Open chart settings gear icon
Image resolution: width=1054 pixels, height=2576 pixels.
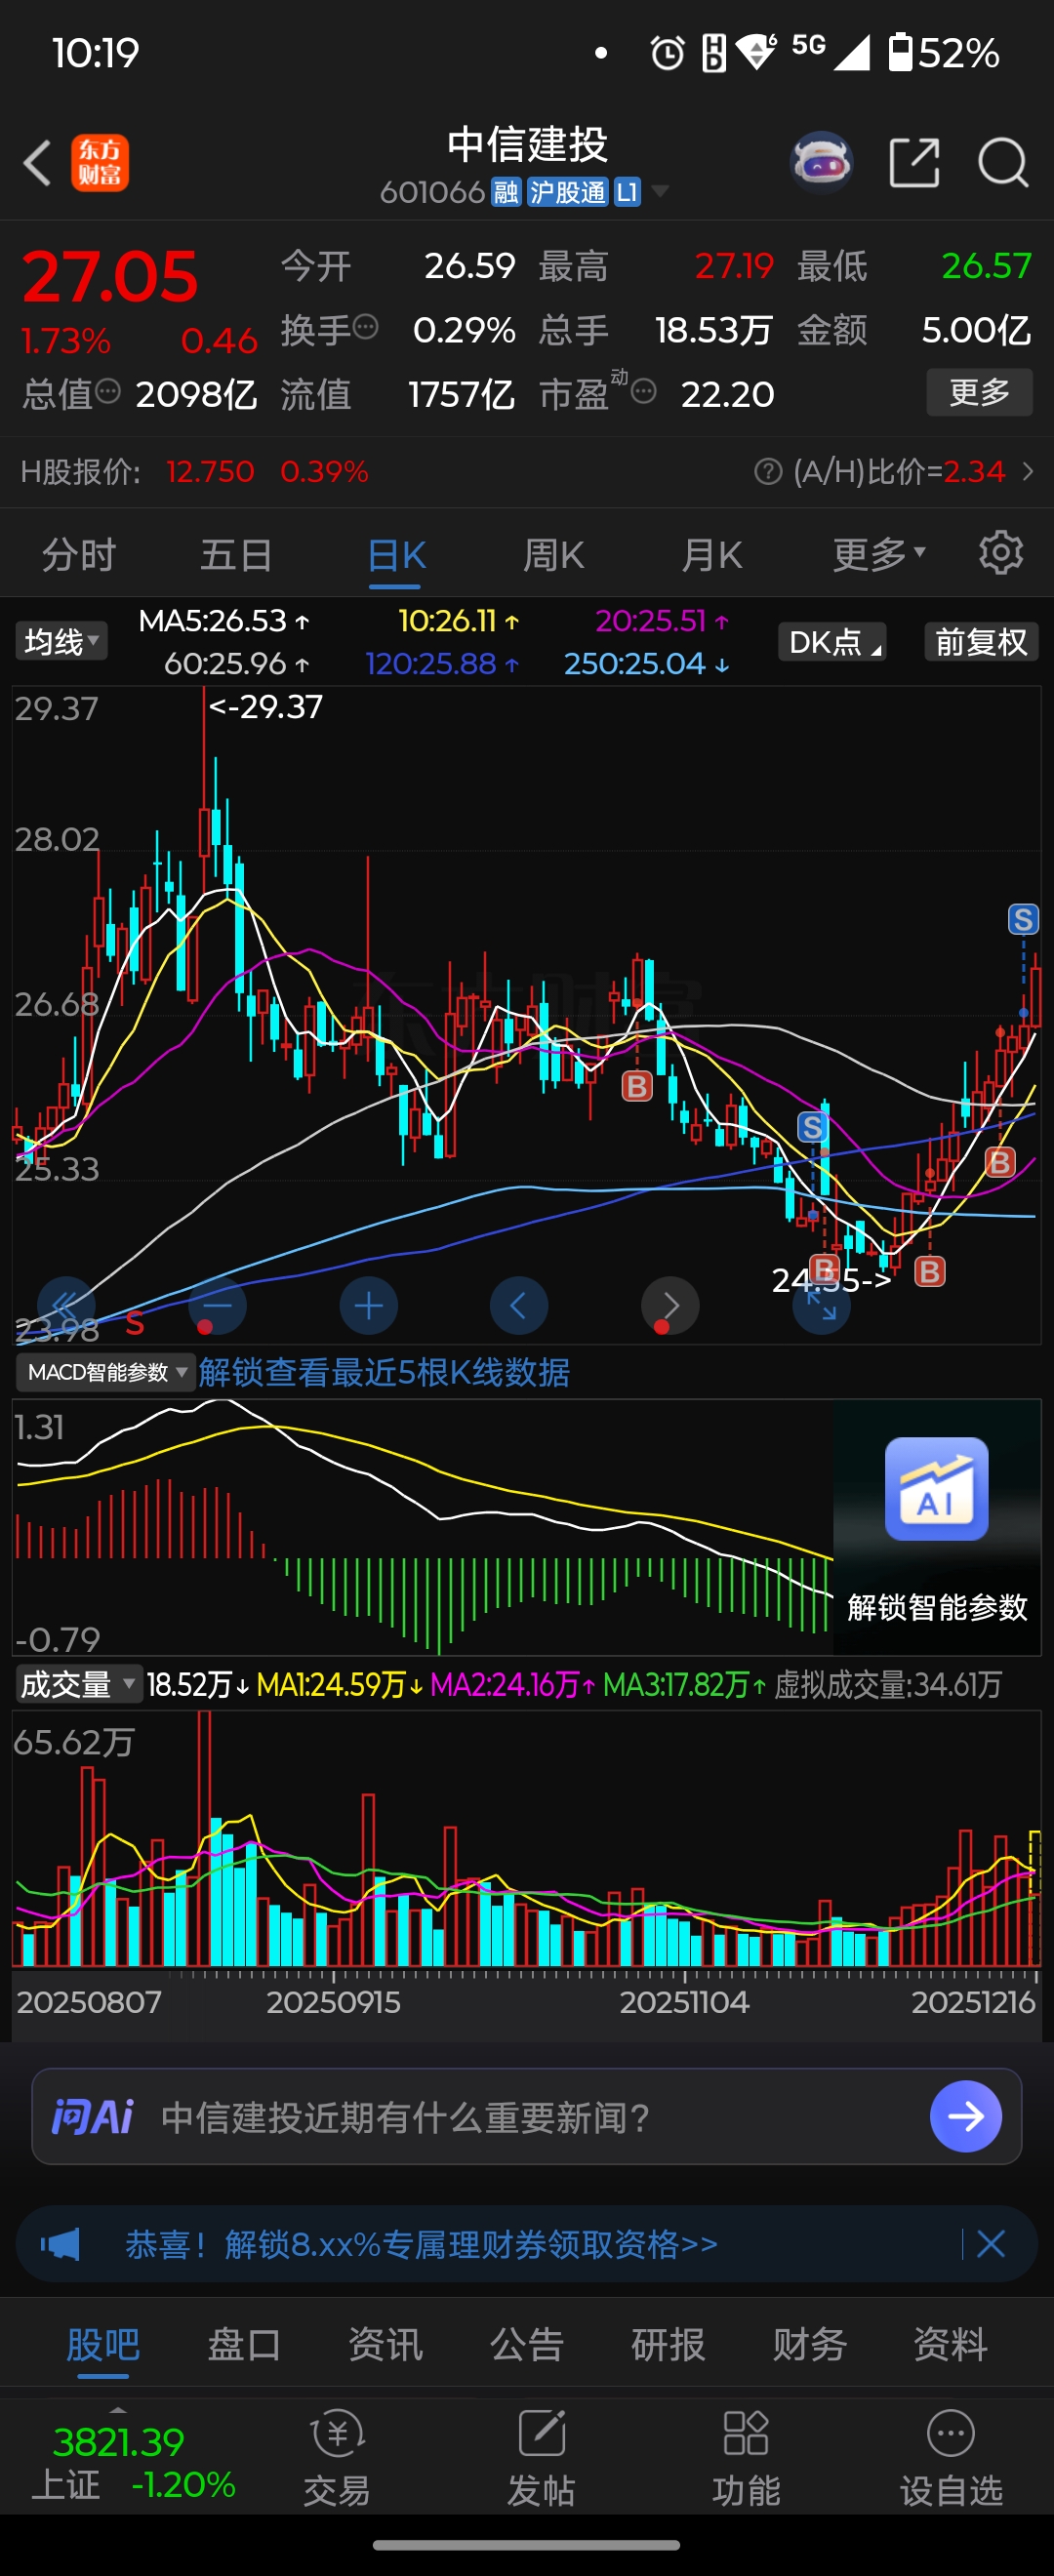[1000, 552]
